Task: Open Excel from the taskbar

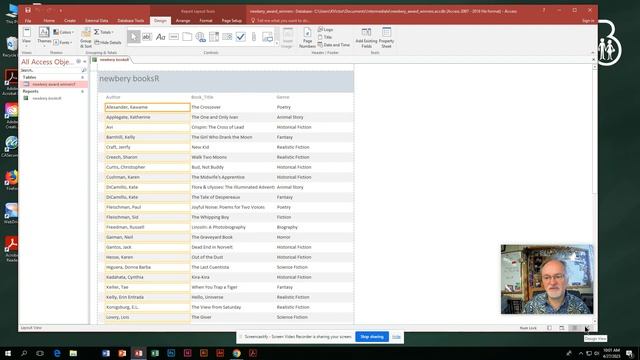Action: [155, 353]
